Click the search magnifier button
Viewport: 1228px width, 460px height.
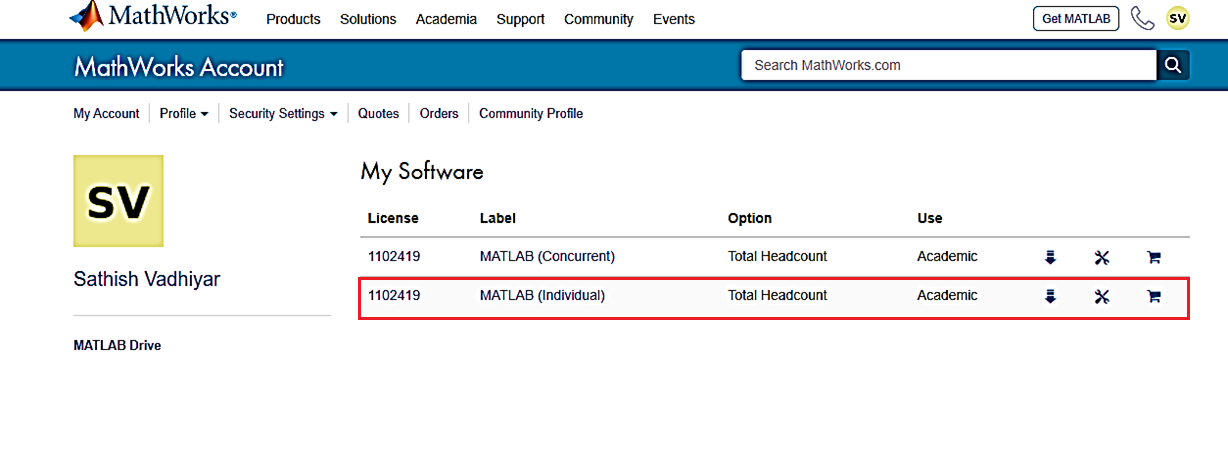(x=1173, y=65)
